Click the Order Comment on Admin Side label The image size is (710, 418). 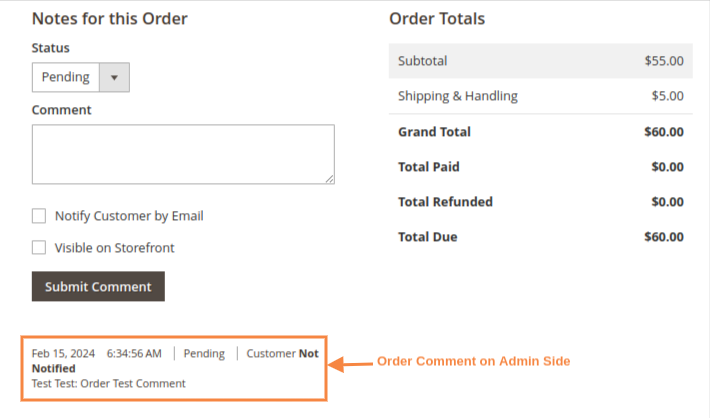pyautogui.click(x=473, y=361)
